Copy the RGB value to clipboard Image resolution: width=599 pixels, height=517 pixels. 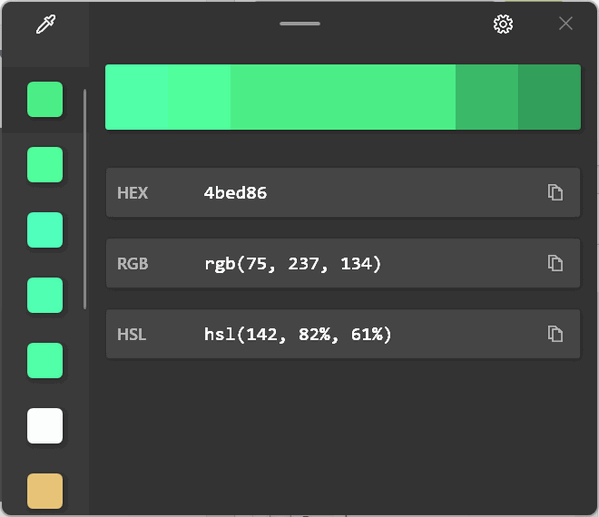555,263
